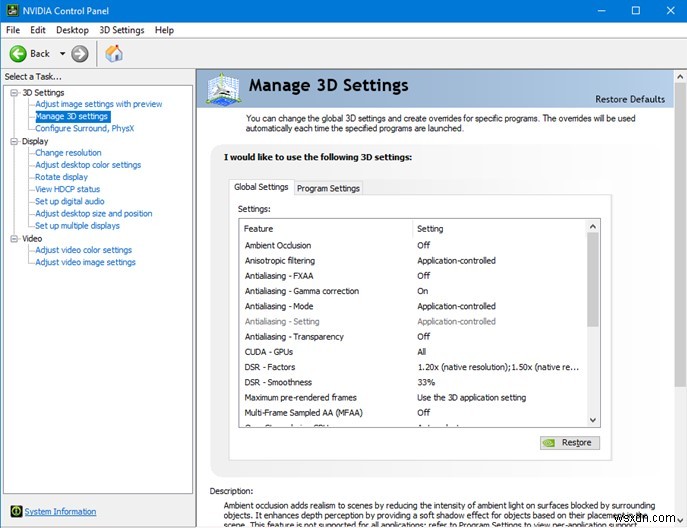This screenshot has width=687, height=528.
Task: Switch to the Program Settings tab
Action: coord(328,188)
